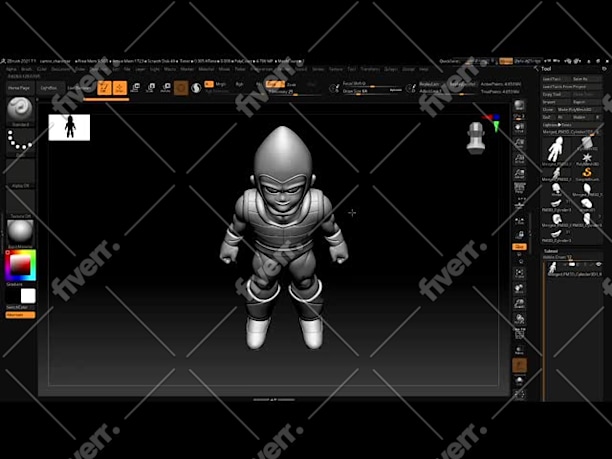Toggle the Mrgb paint mode
Screen dimensions: 612x459
(220, 84)
